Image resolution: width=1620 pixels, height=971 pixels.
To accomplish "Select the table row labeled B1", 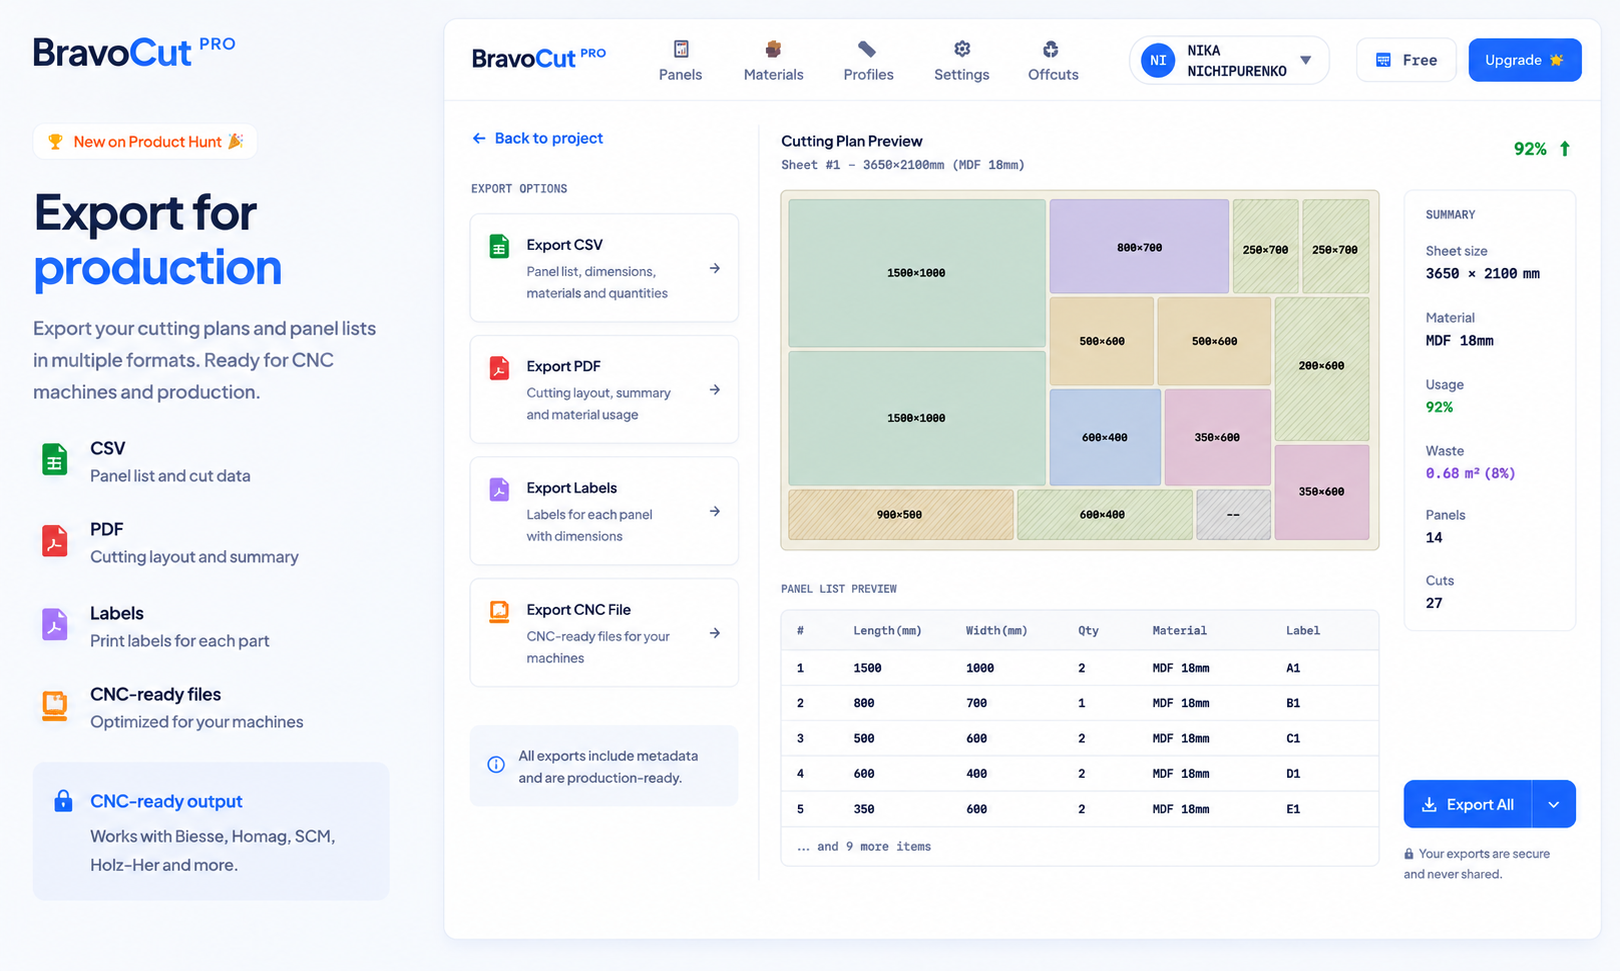I will [1079, 703].
